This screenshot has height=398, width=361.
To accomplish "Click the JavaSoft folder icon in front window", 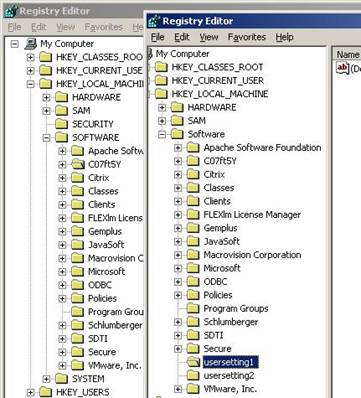I will pyautogui.click(x=193, y=241).
